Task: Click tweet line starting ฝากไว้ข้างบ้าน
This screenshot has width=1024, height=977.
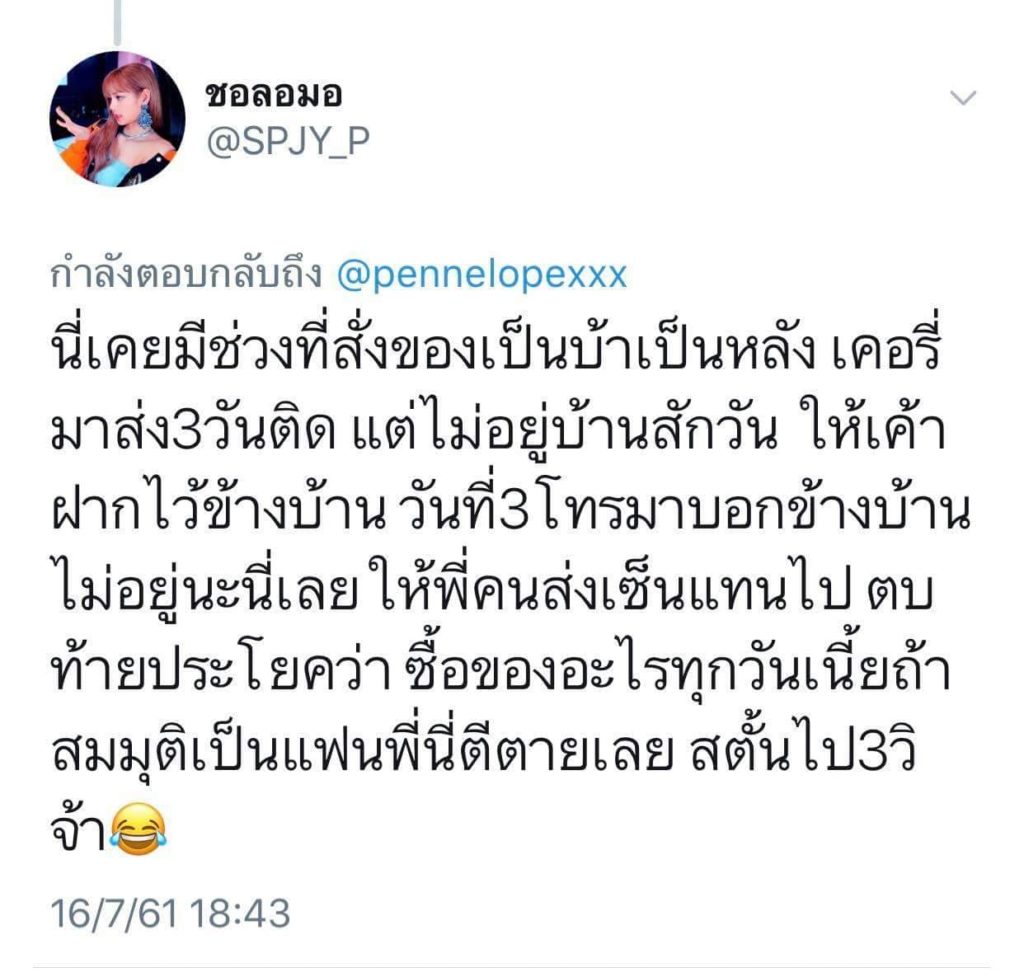Action: click(510, 510)
